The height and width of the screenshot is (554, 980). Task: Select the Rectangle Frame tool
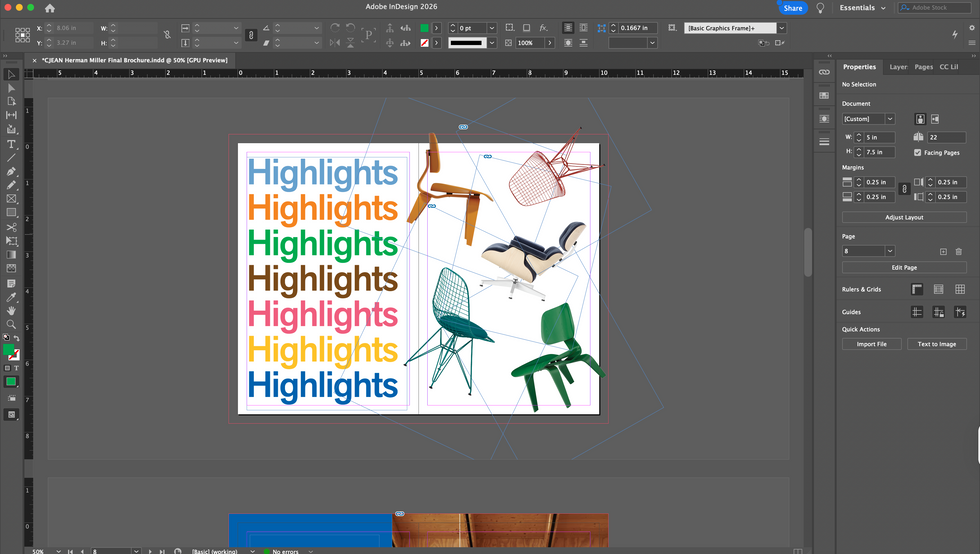pos(11,199)
